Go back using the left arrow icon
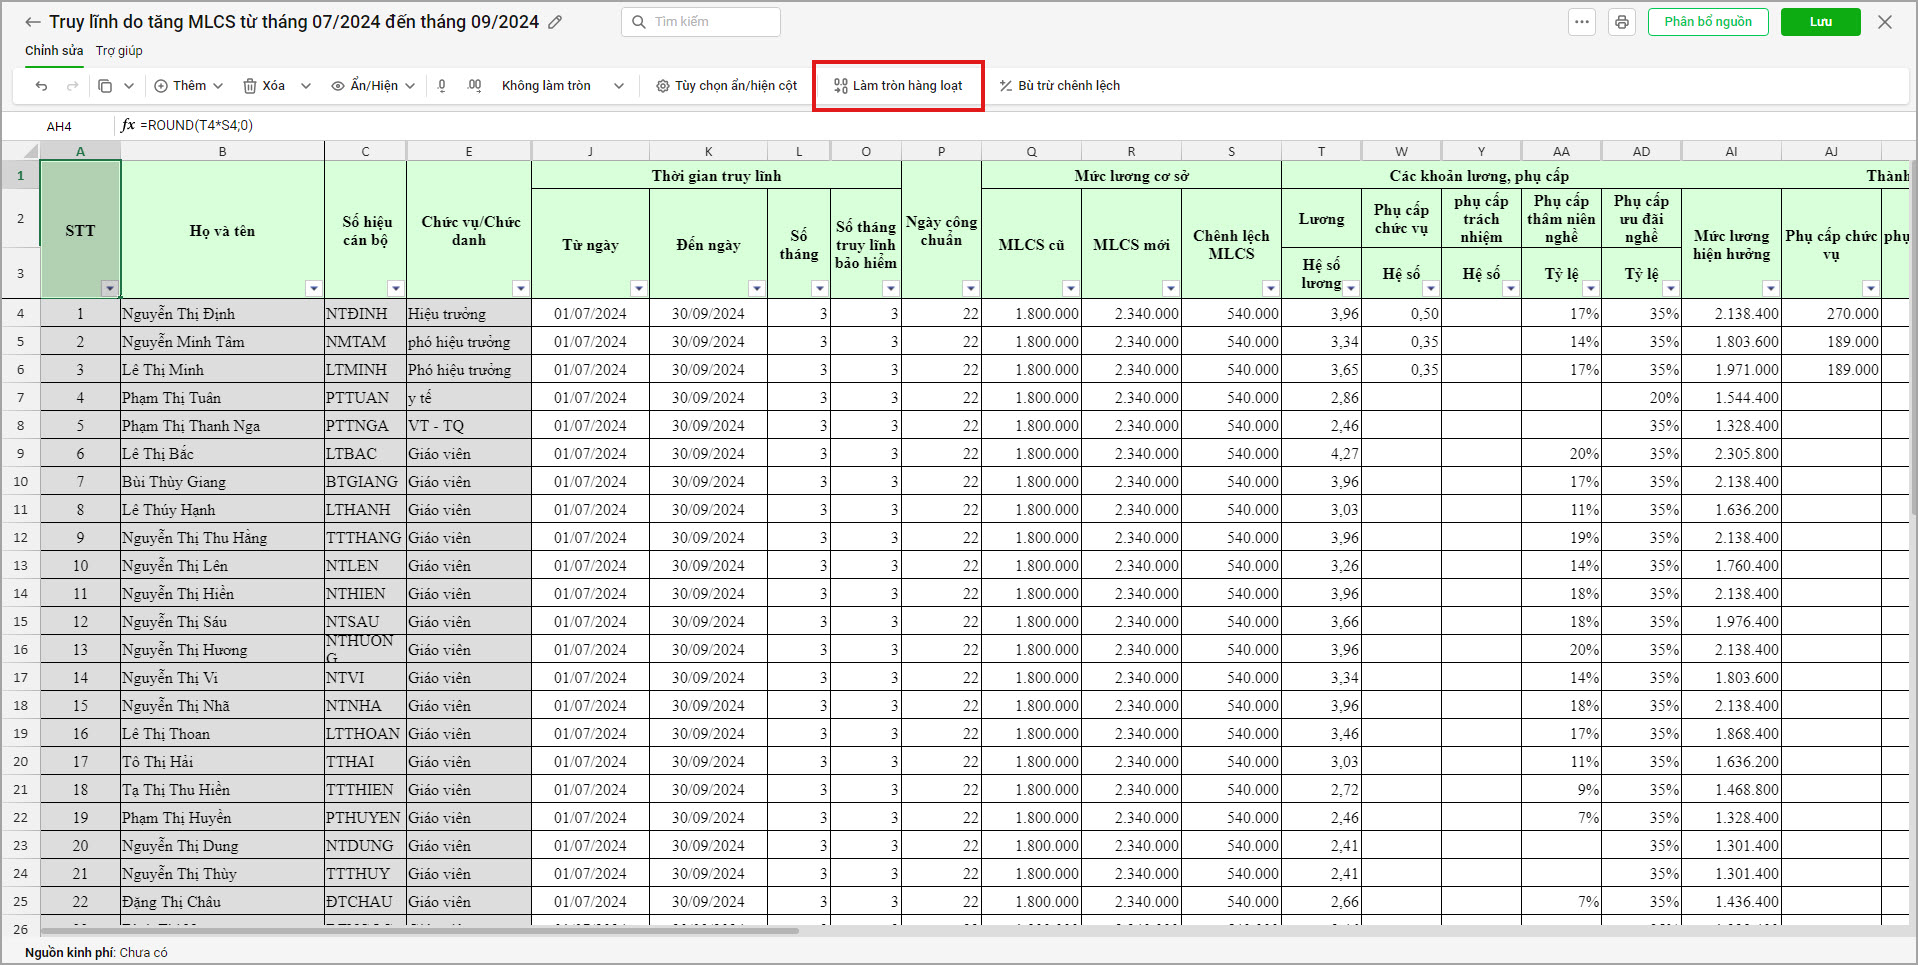 coord(33,22)
